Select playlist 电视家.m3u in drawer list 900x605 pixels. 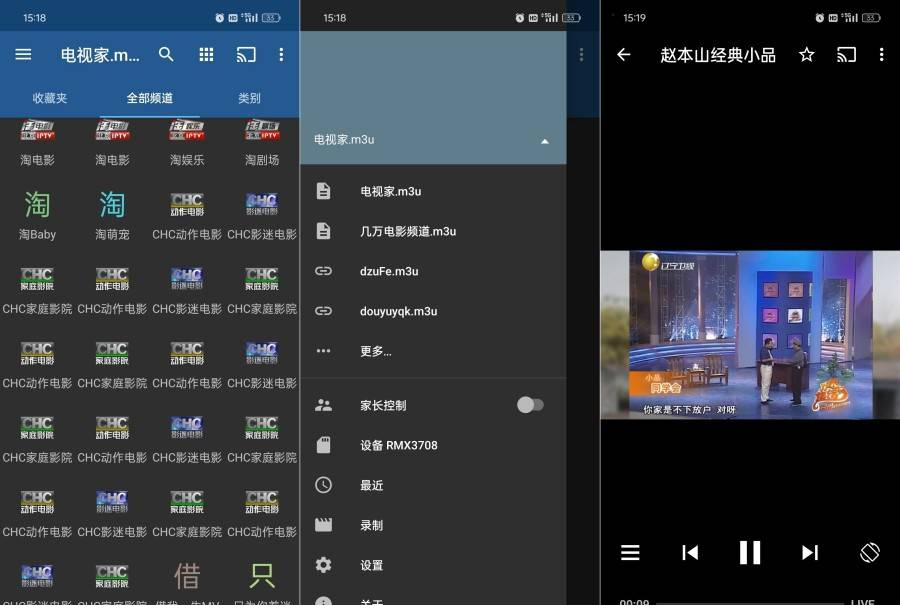[x=433, y=191]
